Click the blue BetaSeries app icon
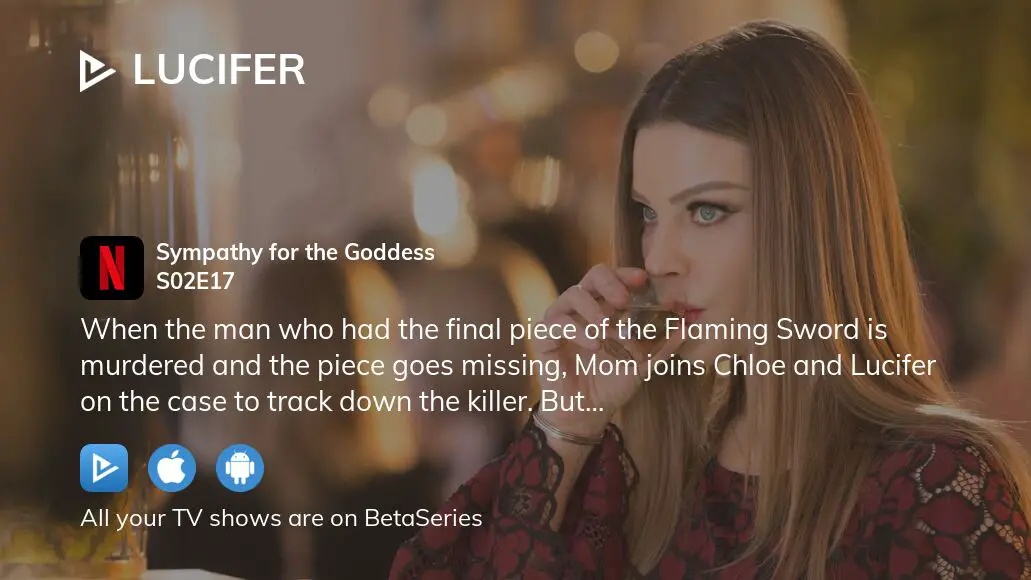The image size is (1031, 580). (104, 468)
